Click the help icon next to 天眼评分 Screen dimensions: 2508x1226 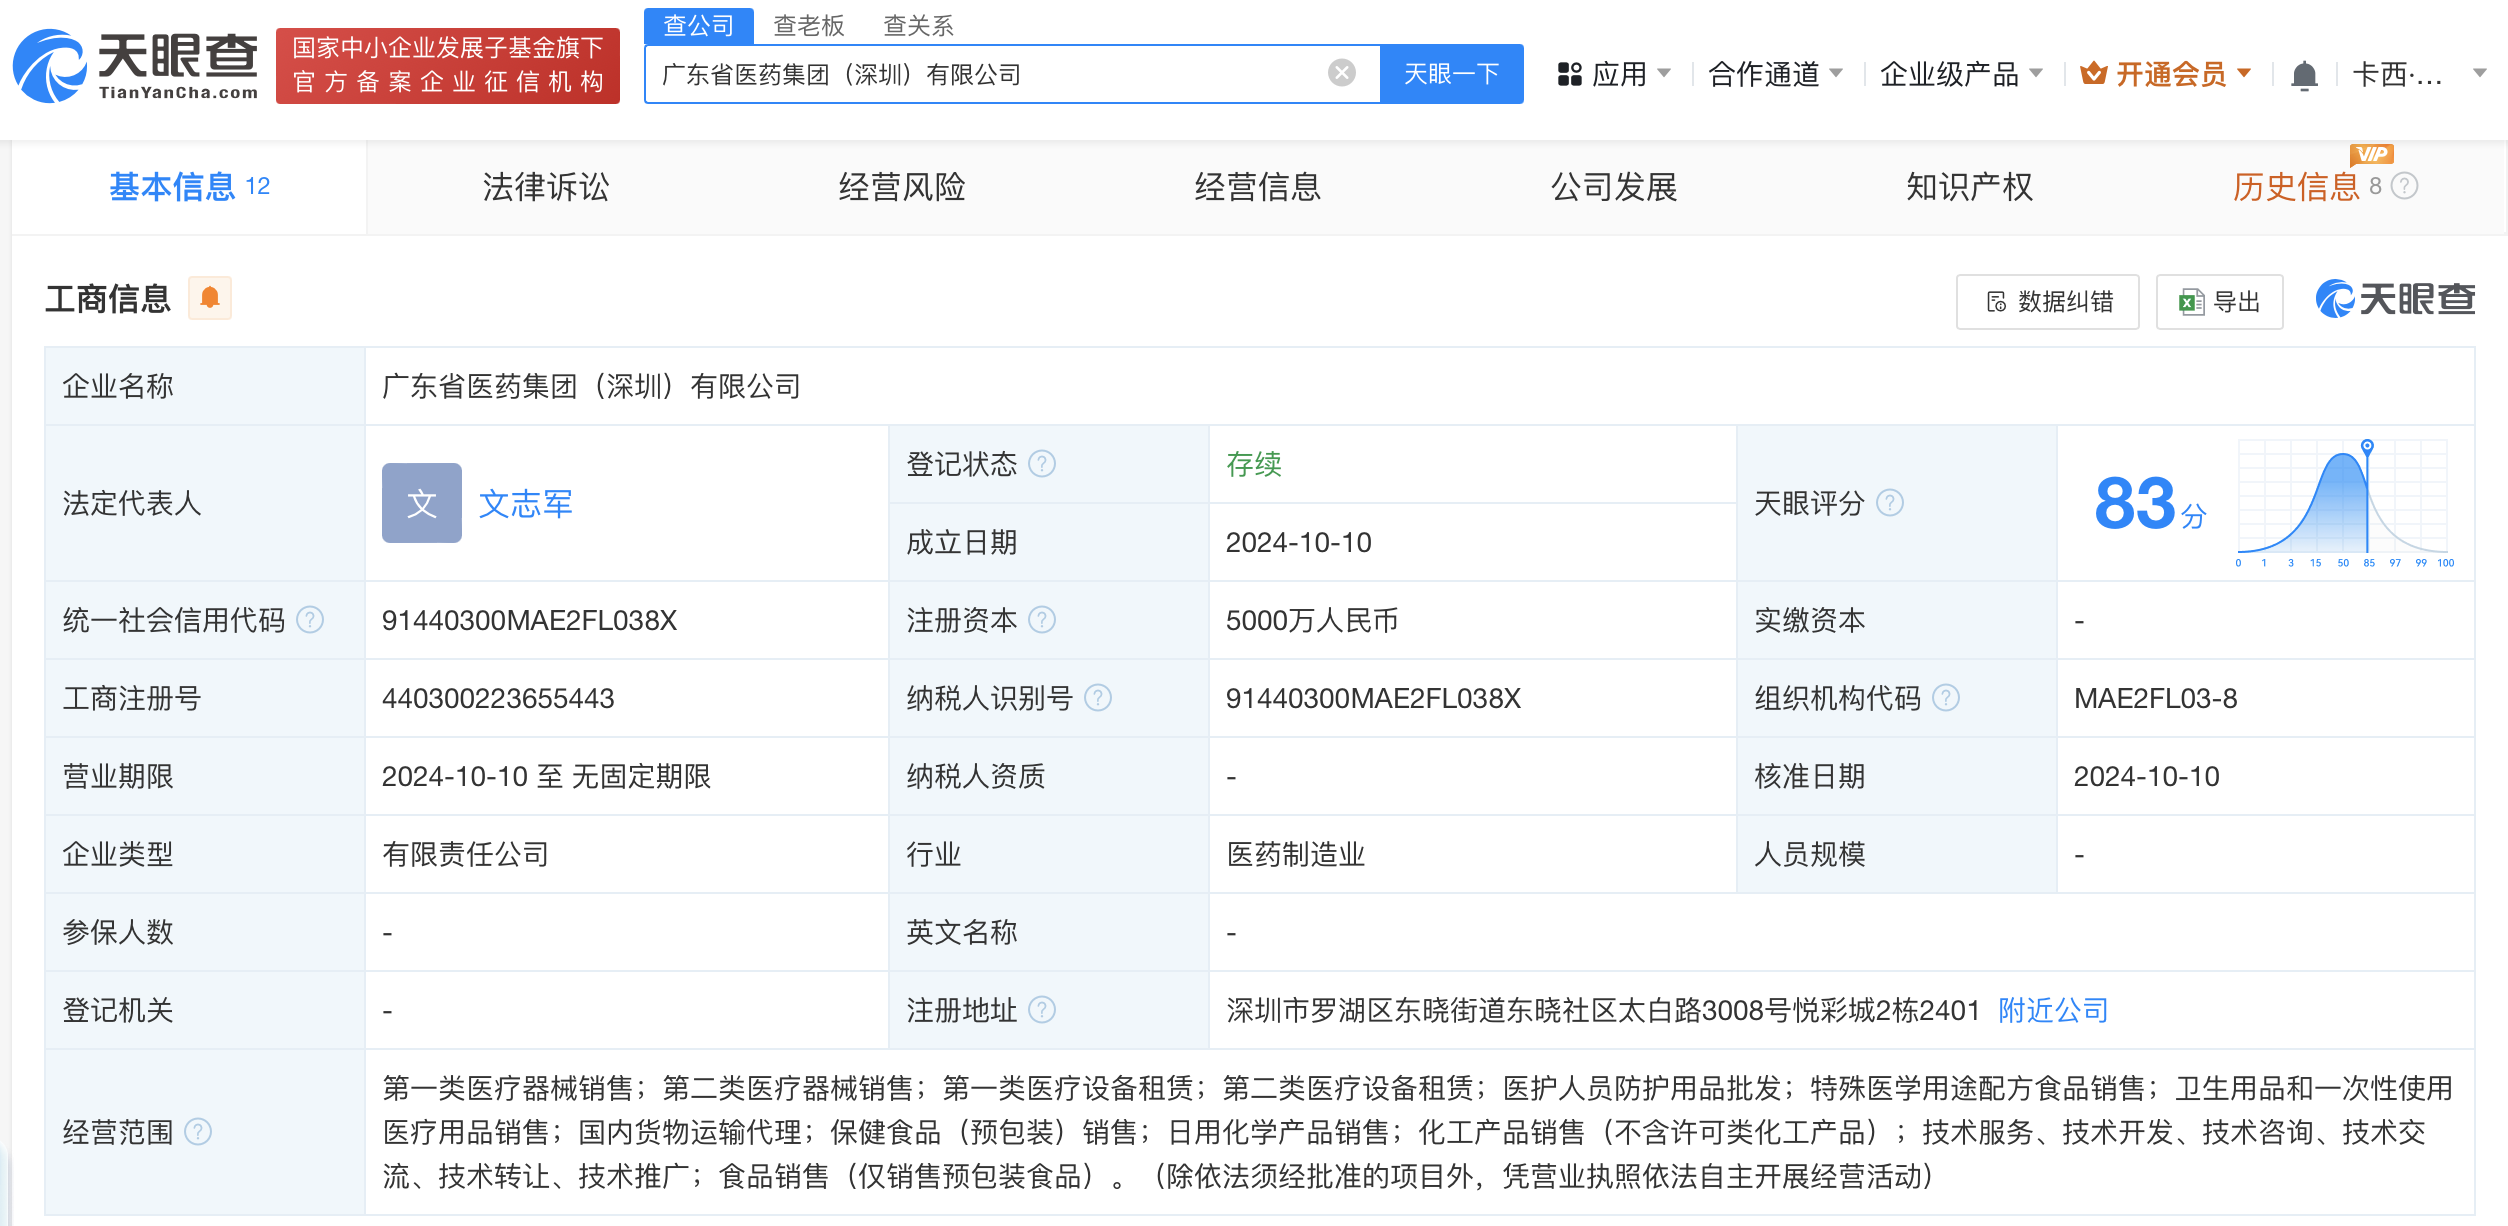(1890, 504)
